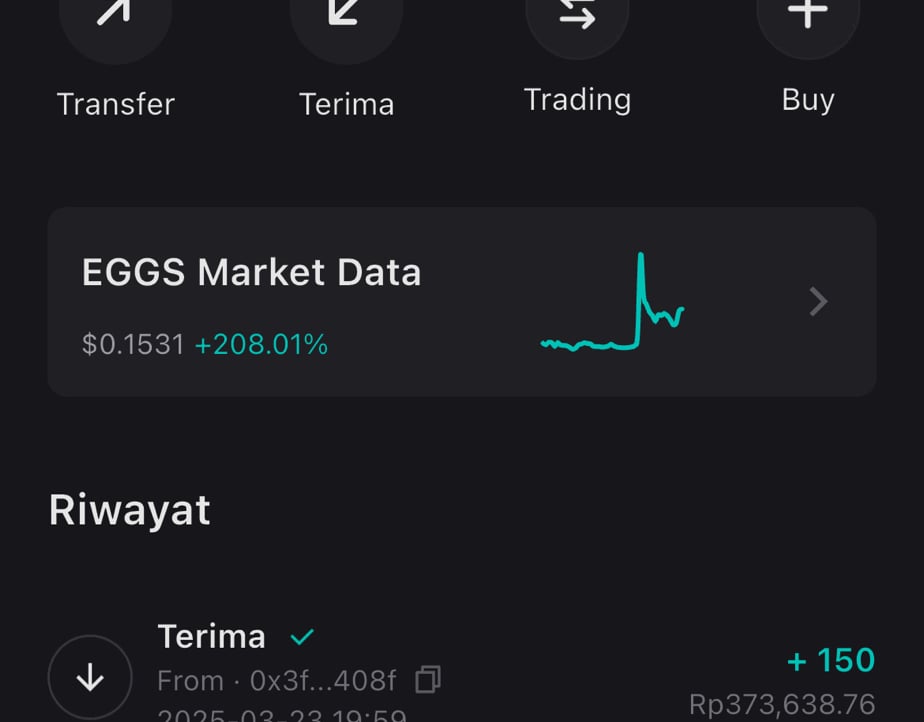Choose the Buy label

pos(808,100)
